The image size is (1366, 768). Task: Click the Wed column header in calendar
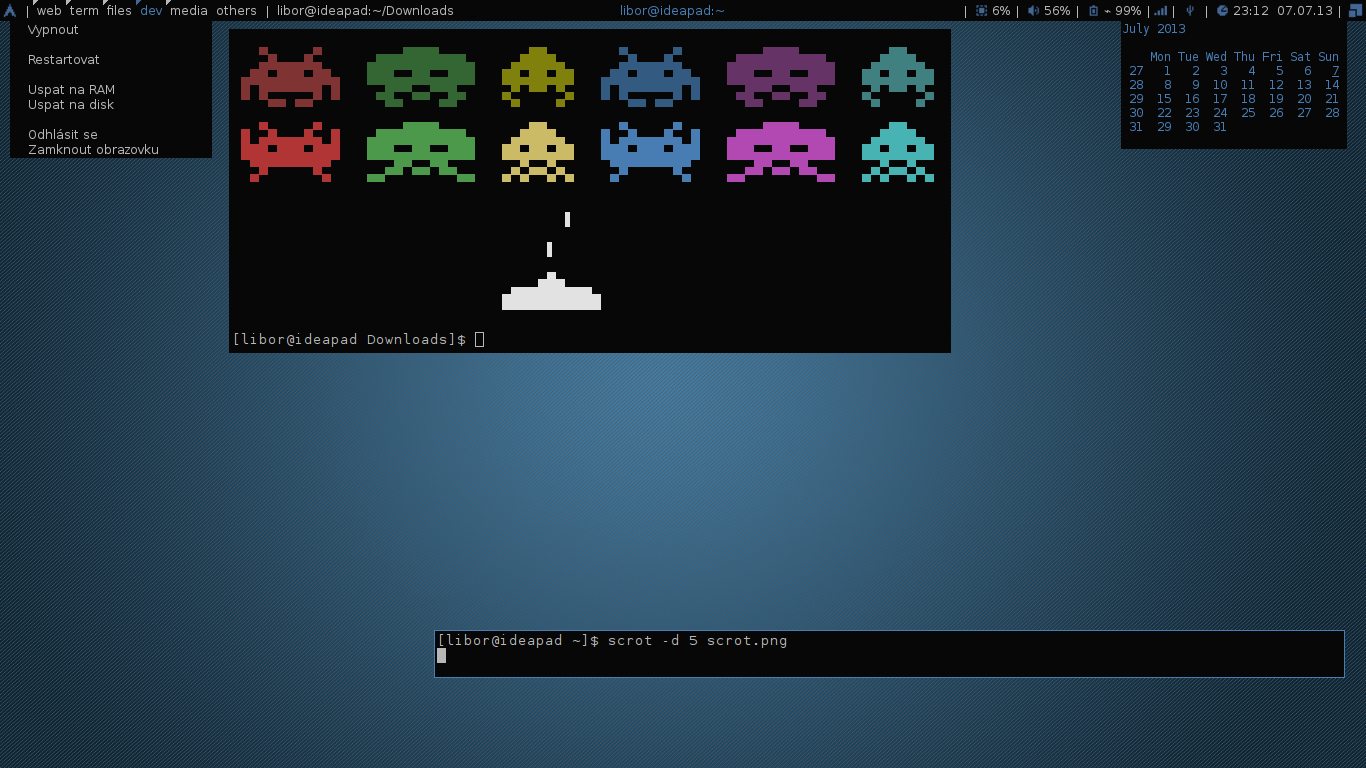(1216, 57)
